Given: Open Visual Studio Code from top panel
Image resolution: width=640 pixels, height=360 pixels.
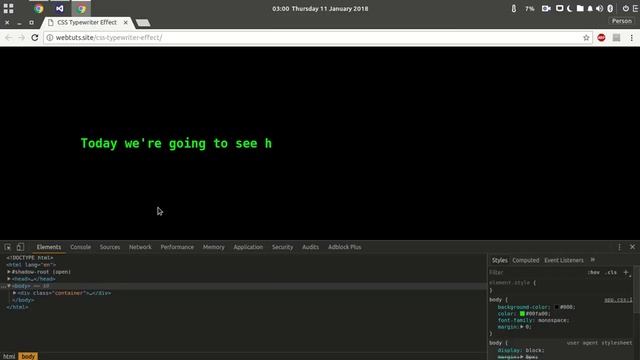Looking at the screenshot, I should coord(60,8).
